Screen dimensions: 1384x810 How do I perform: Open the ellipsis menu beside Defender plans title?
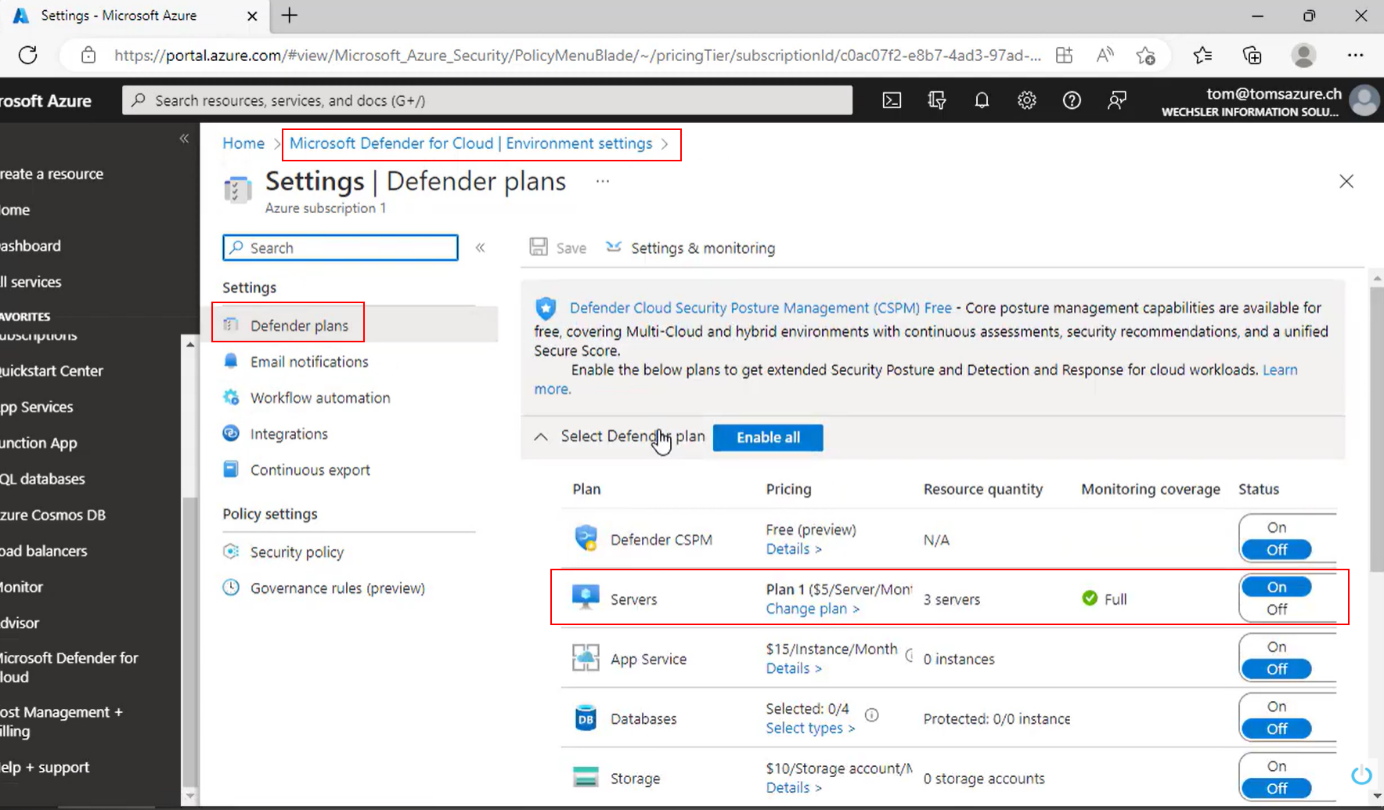602,181
